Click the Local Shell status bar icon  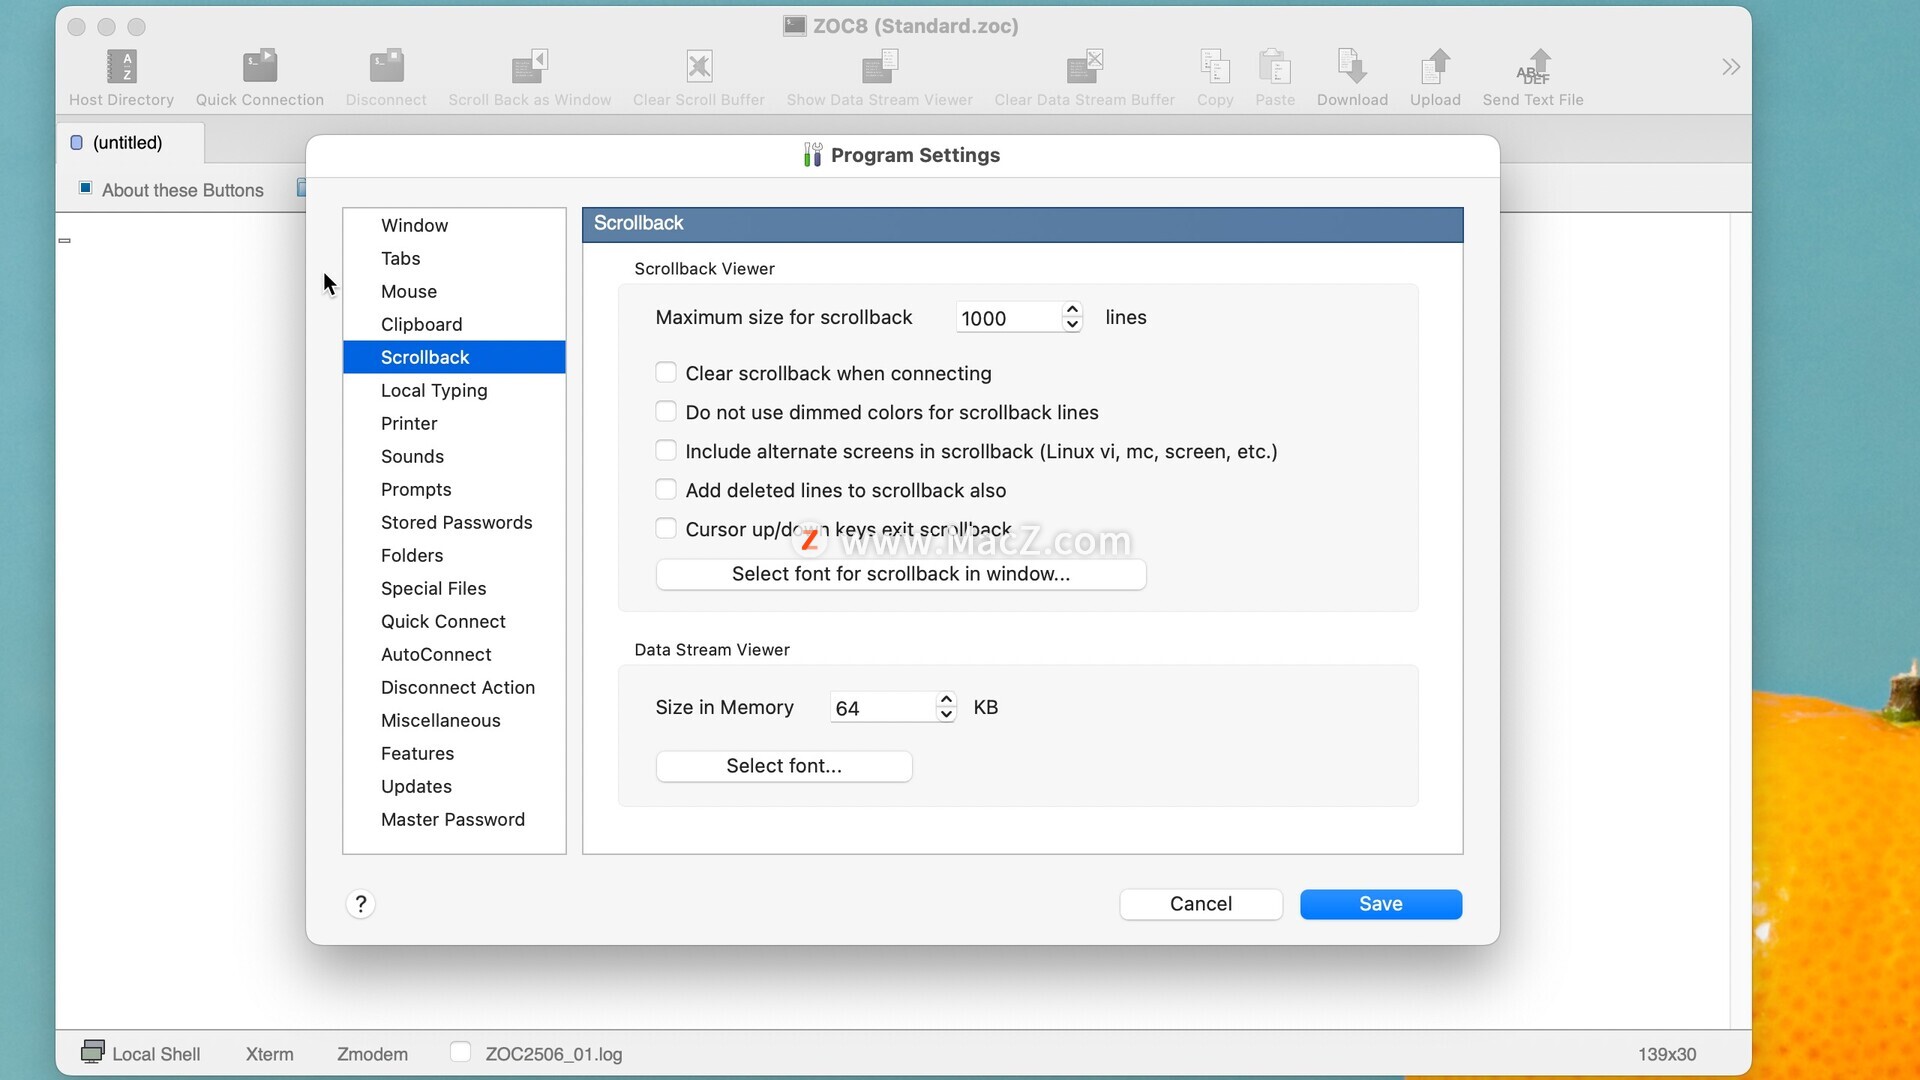[92, 1052]
